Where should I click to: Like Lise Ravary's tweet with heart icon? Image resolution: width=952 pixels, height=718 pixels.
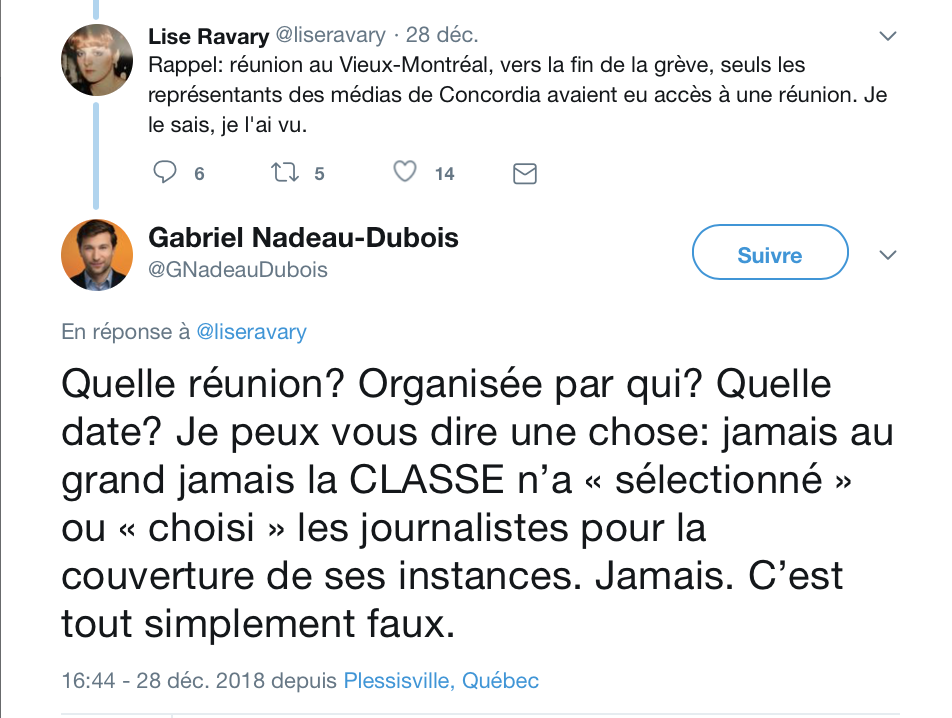coord(404,172)
